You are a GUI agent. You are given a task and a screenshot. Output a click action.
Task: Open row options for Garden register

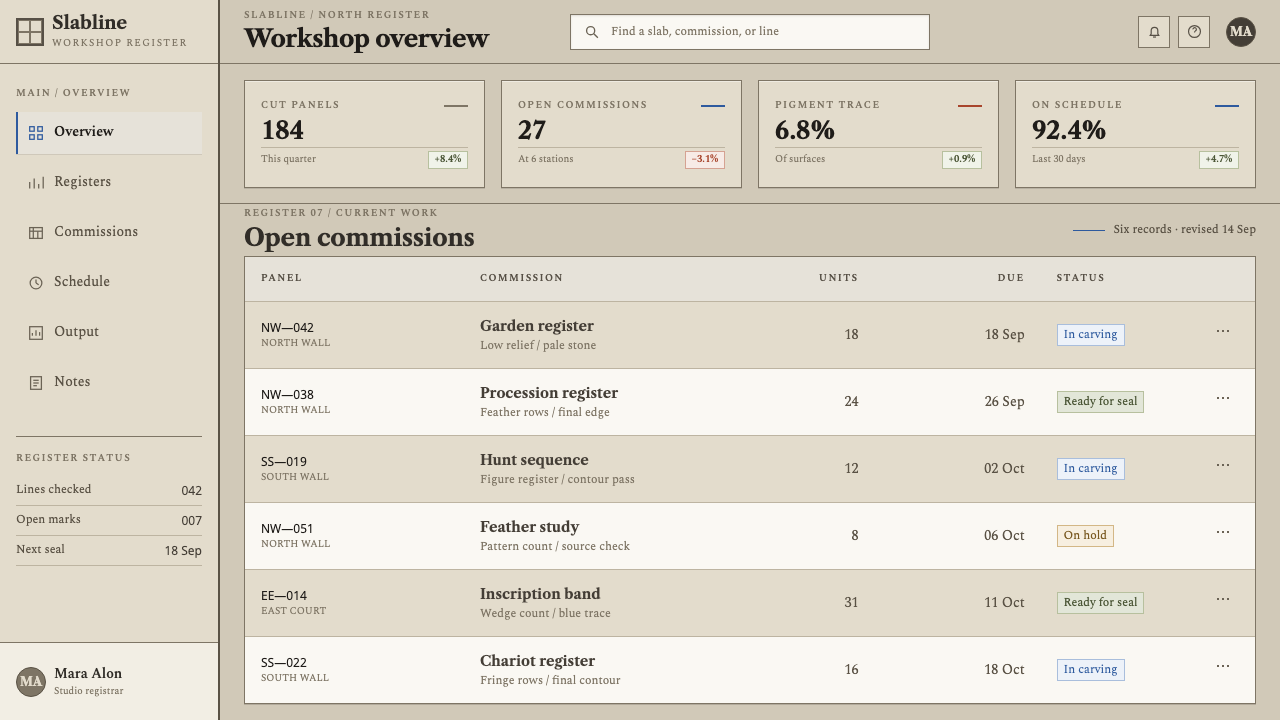click(1223, 332)
